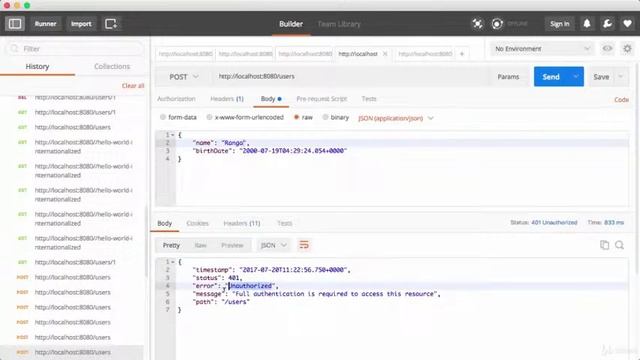Search within the response body
640x360 pixels.
tap(620, 245)
